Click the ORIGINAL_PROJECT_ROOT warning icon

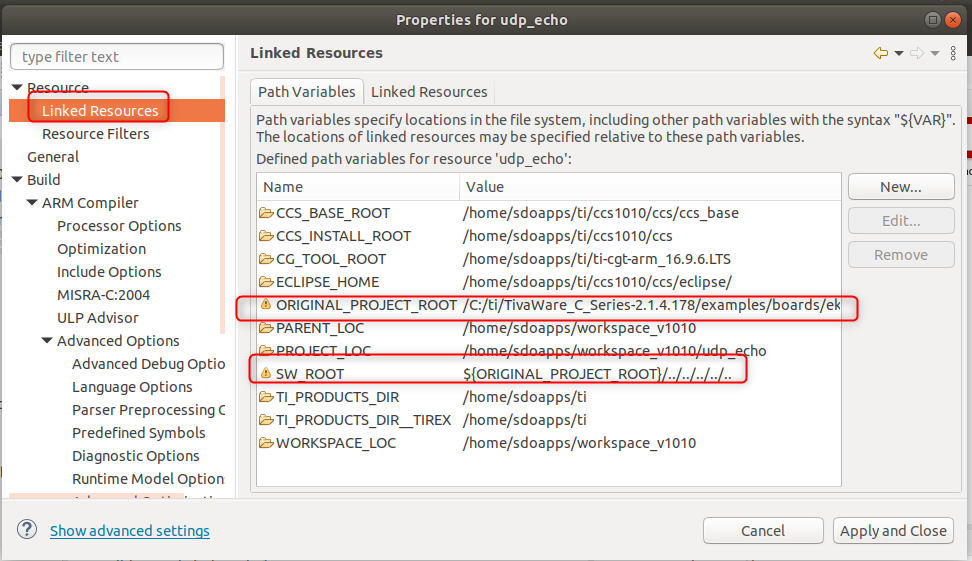click(266, 305)
